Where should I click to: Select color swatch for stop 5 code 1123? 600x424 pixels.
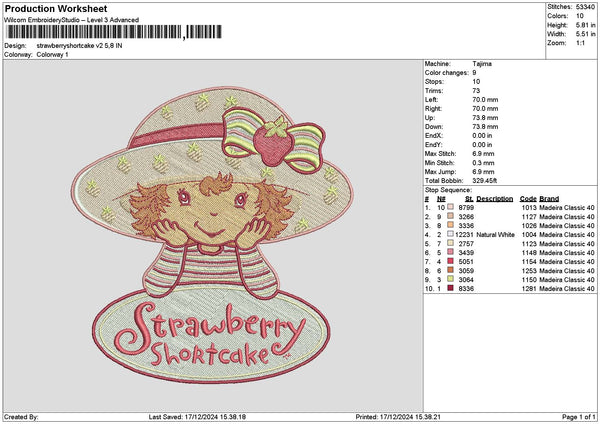tap(450, 243)
